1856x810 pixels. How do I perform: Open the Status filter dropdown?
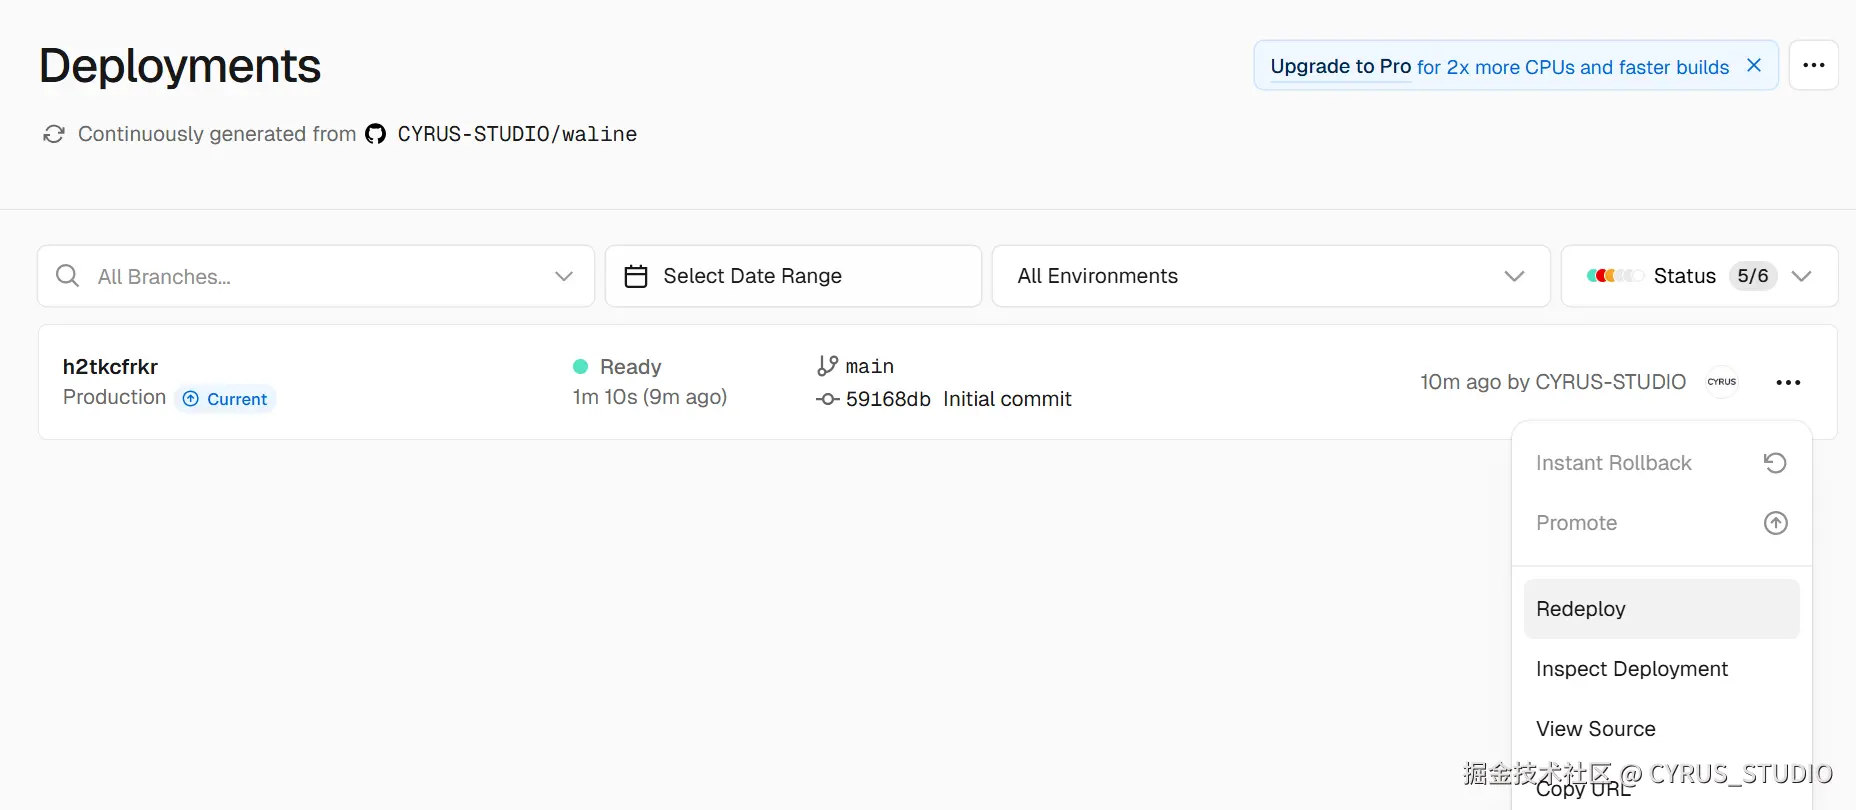tap(1700, 276)
